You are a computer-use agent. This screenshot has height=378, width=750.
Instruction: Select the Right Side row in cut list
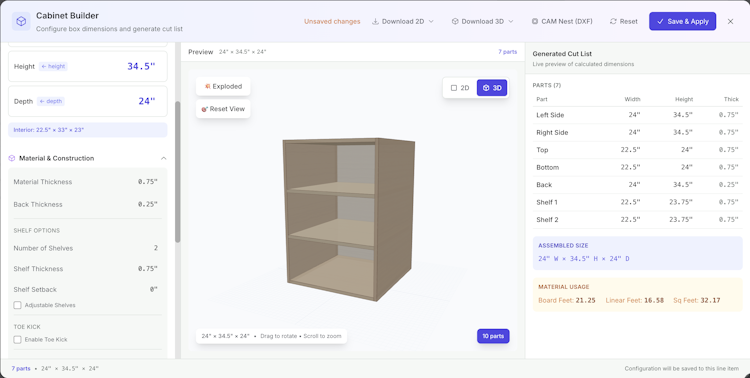pyautogui.click(x=637, y=133)
